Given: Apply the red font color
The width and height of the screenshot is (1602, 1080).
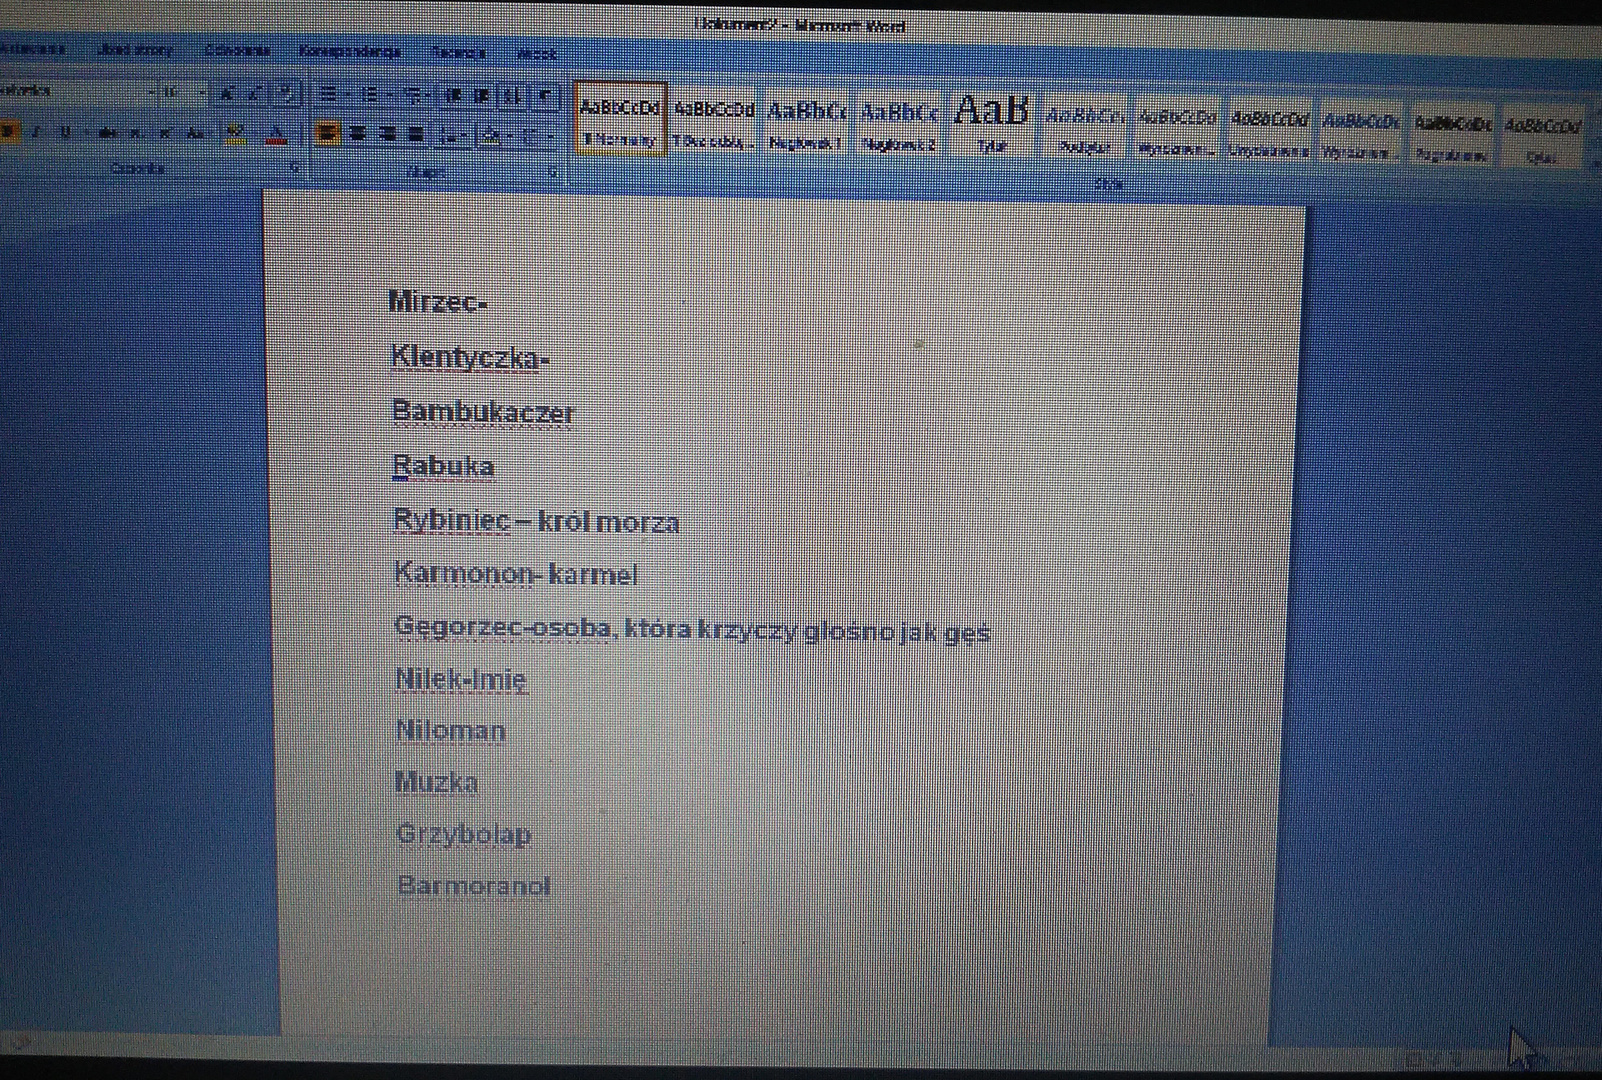Looking at the screenshot, I should (277, 133).
